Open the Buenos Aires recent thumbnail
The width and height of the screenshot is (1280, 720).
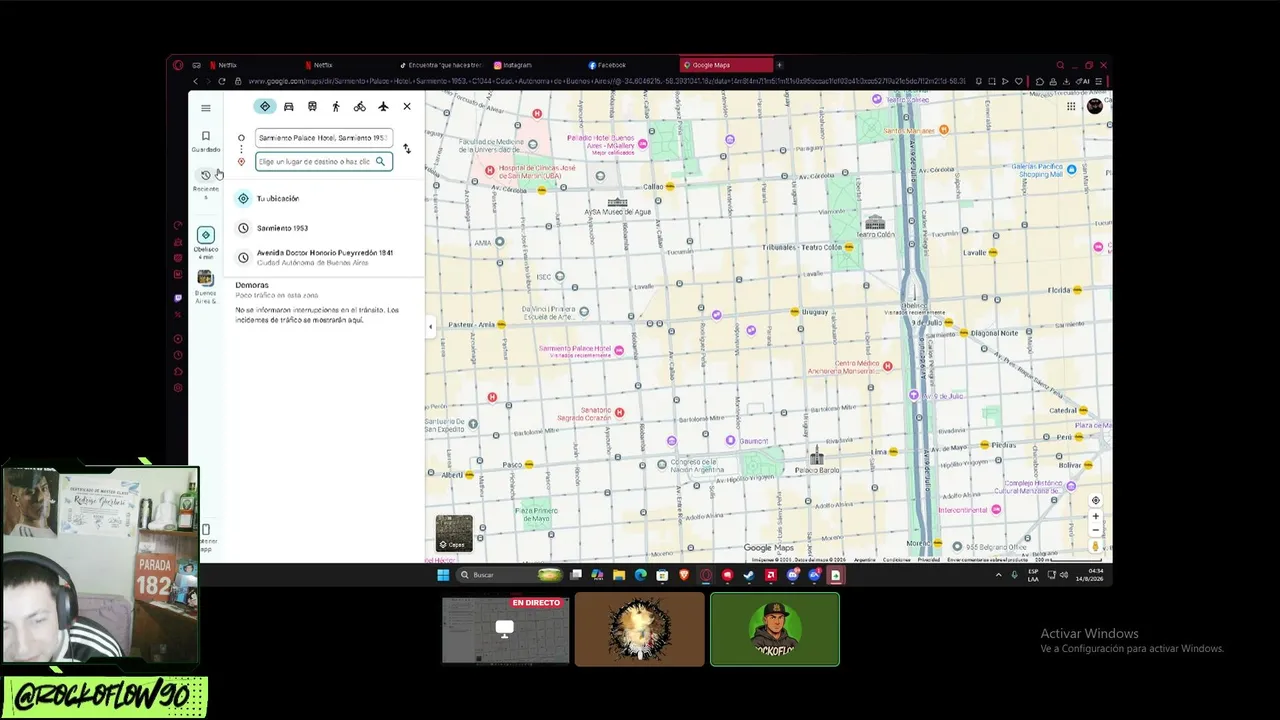[x=205, y=286]
